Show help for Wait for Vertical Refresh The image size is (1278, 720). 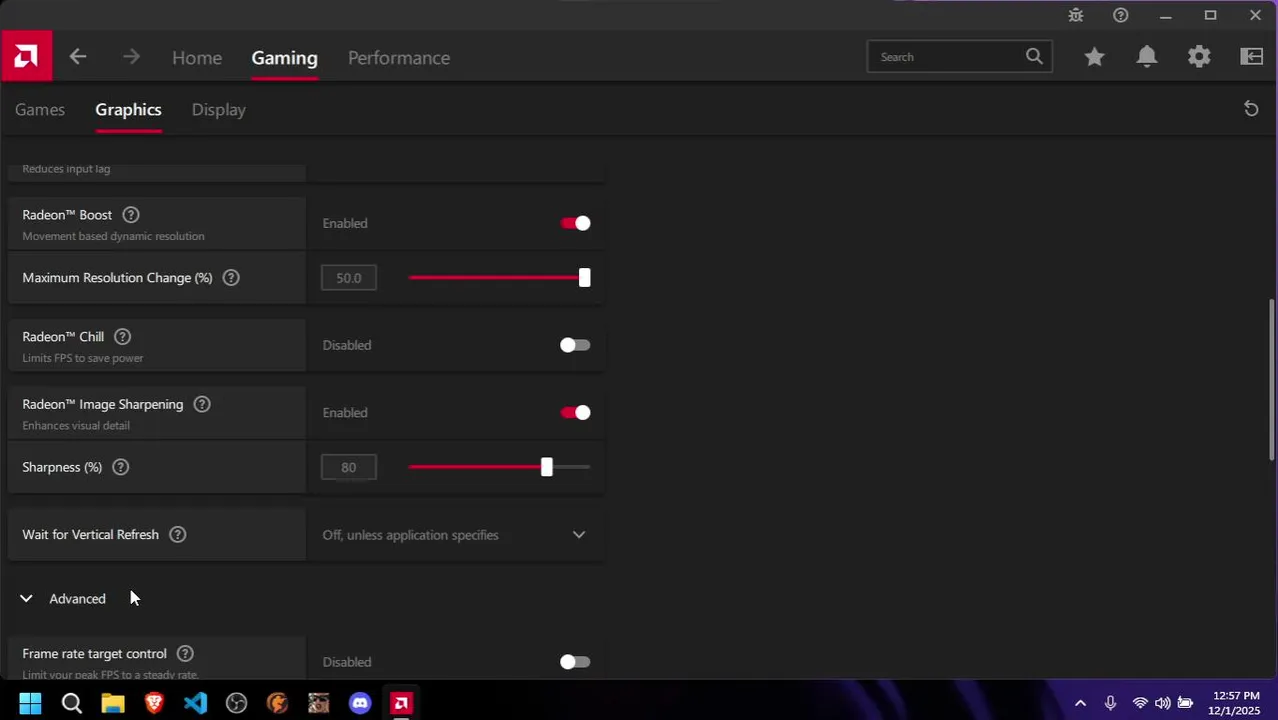(x=177, y=535)
